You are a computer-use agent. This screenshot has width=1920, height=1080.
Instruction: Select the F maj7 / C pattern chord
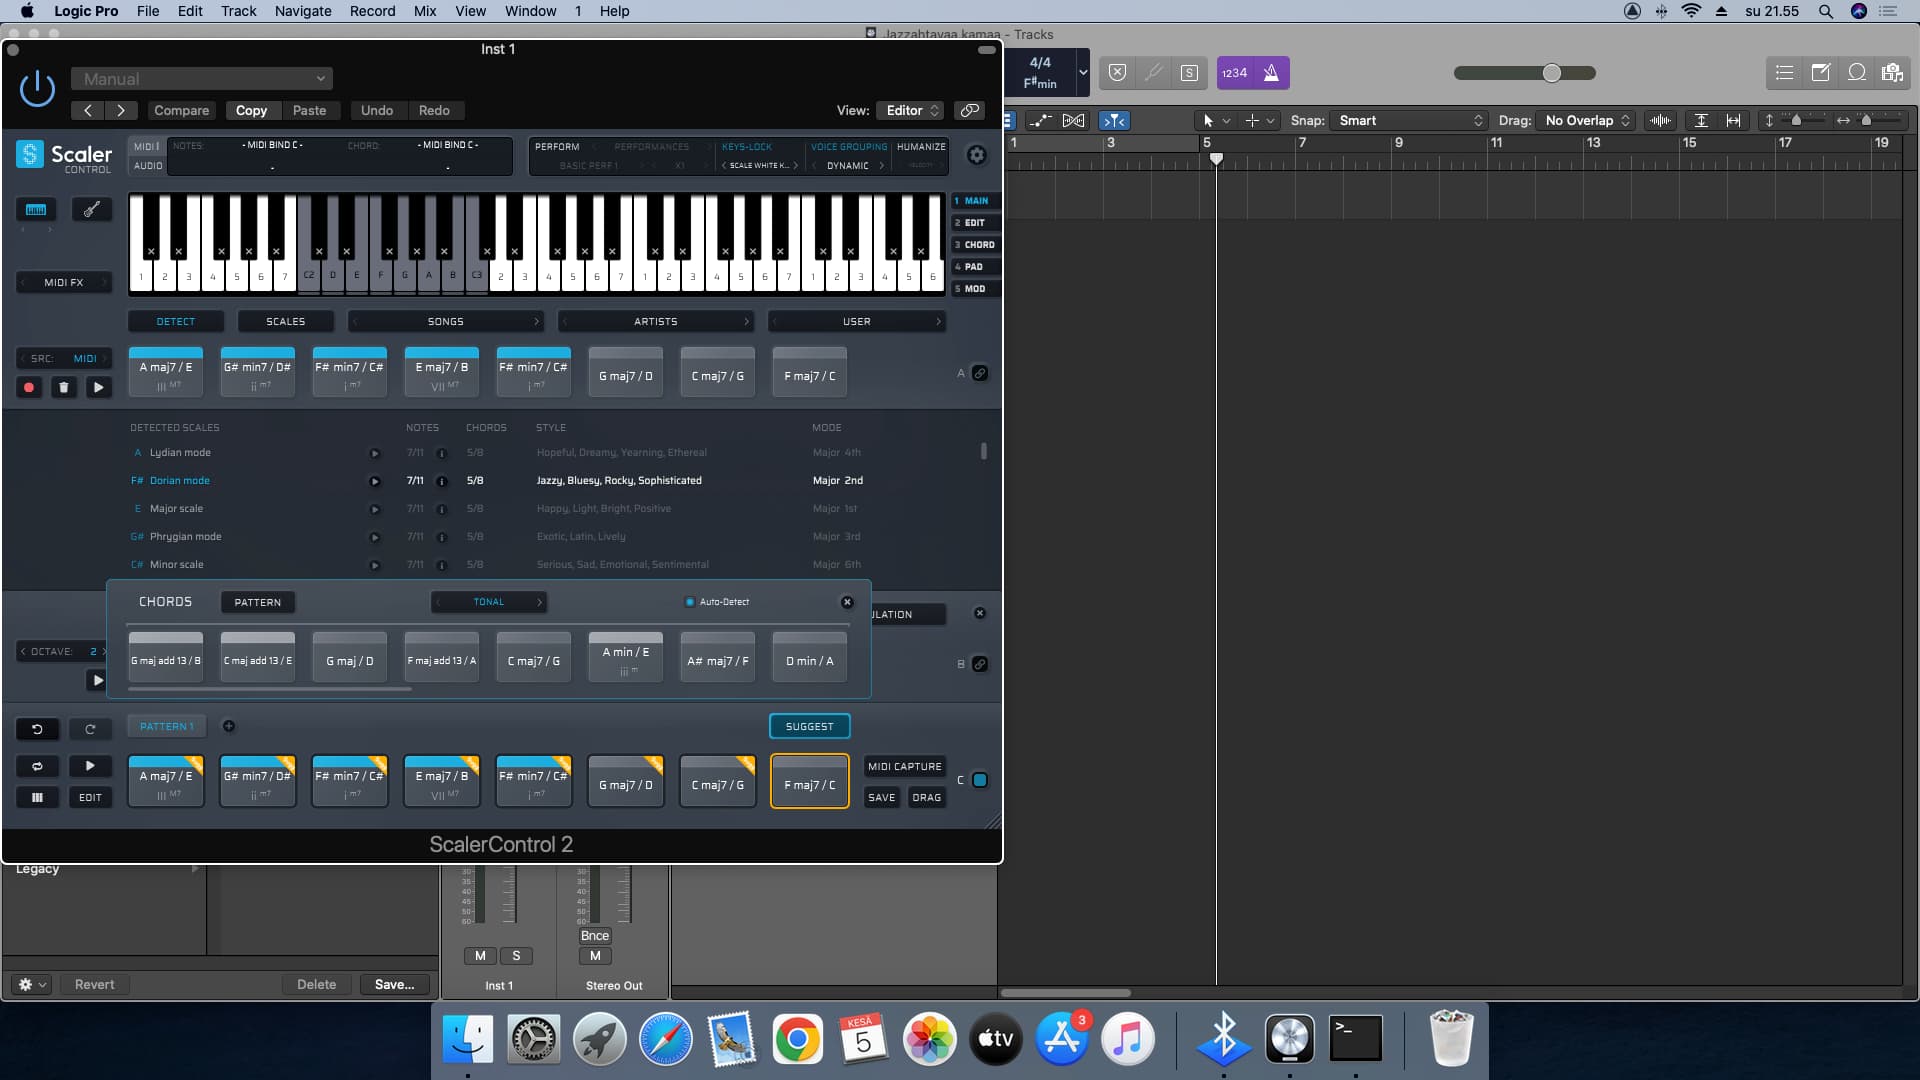[x=809, y=781]
